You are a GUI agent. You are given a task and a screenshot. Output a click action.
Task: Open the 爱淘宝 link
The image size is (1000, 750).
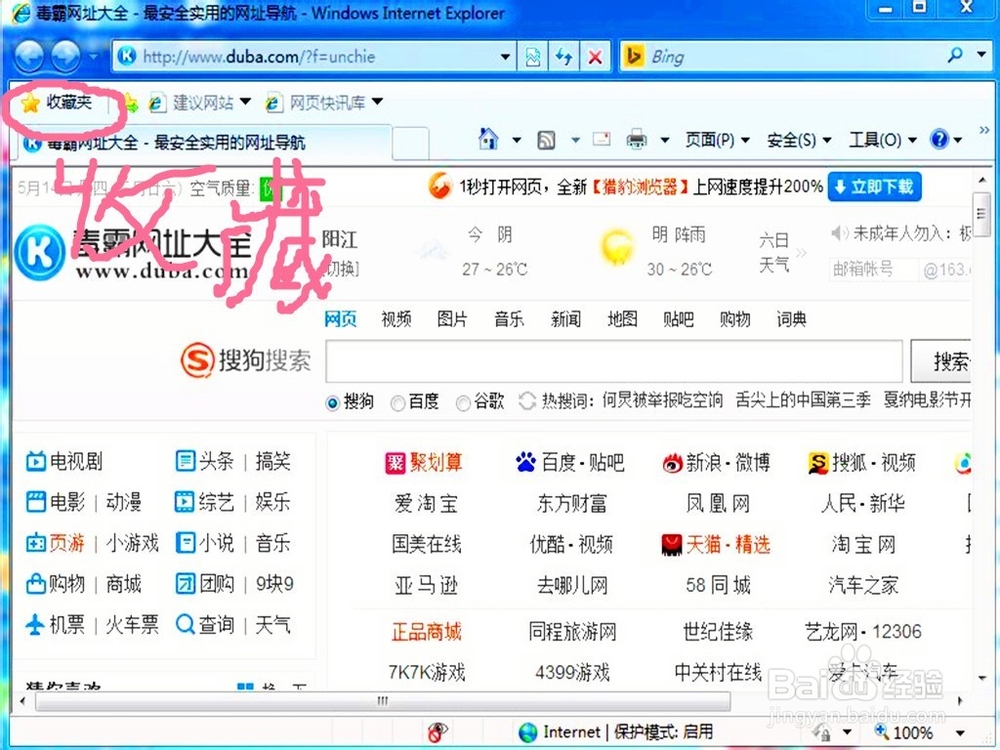pyautogui.click(x=425, y=504)
